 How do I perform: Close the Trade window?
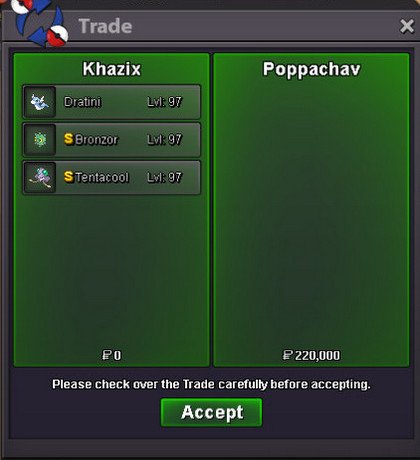[407, 26]
